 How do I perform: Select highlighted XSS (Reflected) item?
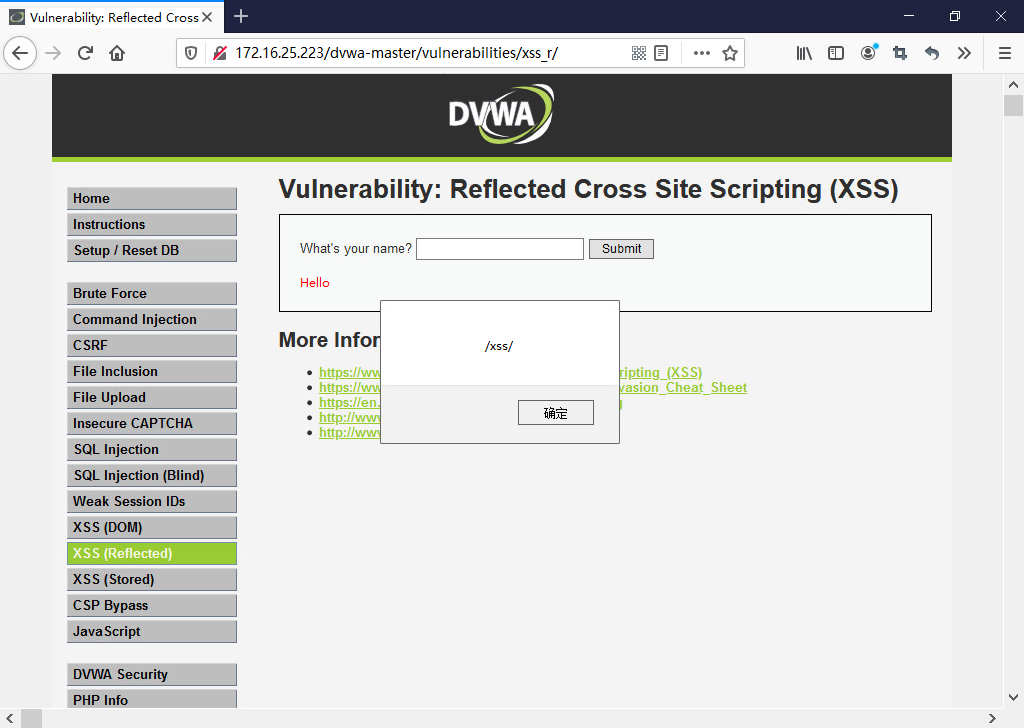tap(152, 554)
